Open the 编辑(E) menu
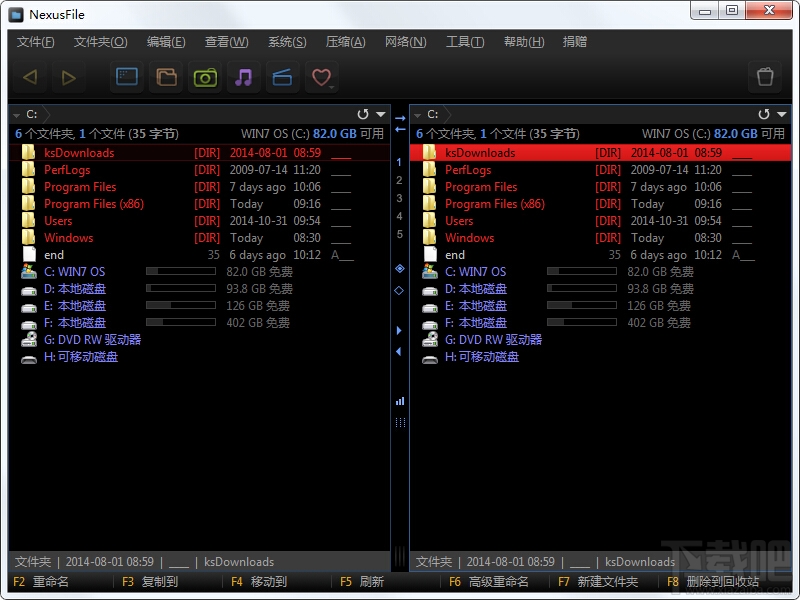This screenshot has width=800, height=600. [166, 42]
